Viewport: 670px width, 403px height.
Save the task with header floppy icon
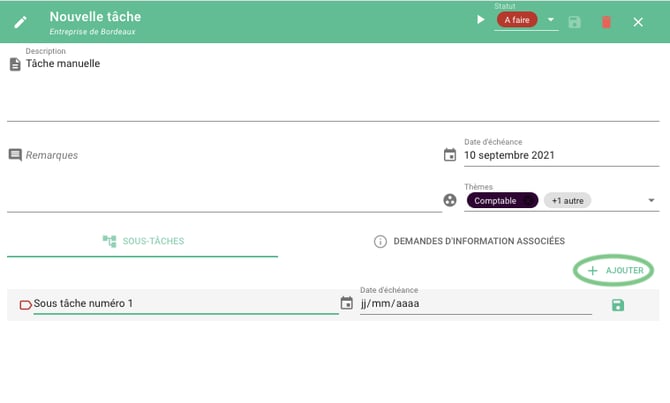pos(574,22)
